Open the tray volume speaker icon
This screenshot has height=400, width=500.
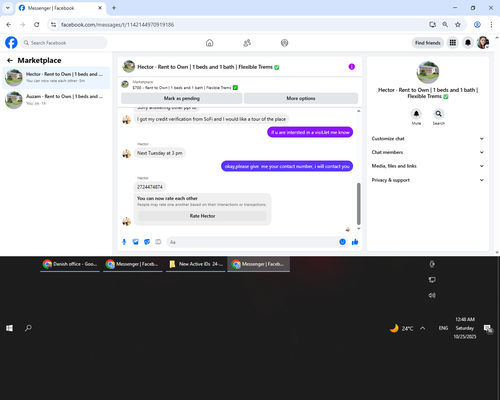[432, 295]
